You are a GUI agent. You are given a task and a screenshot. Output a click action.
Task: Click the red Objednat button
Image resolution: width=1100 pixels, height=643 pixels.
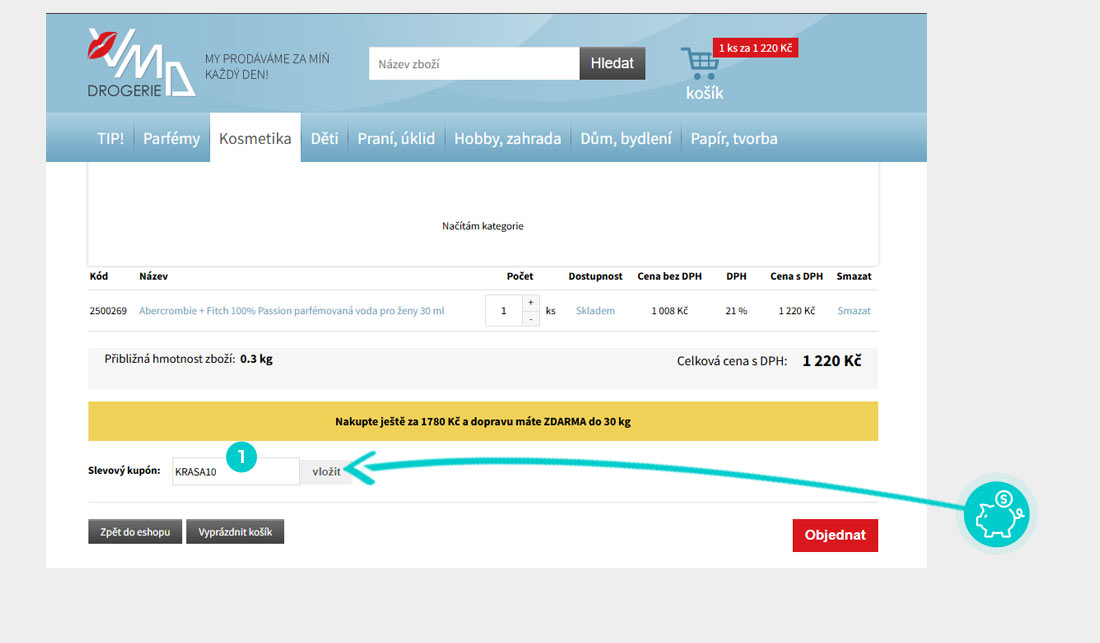coord(834,535)
